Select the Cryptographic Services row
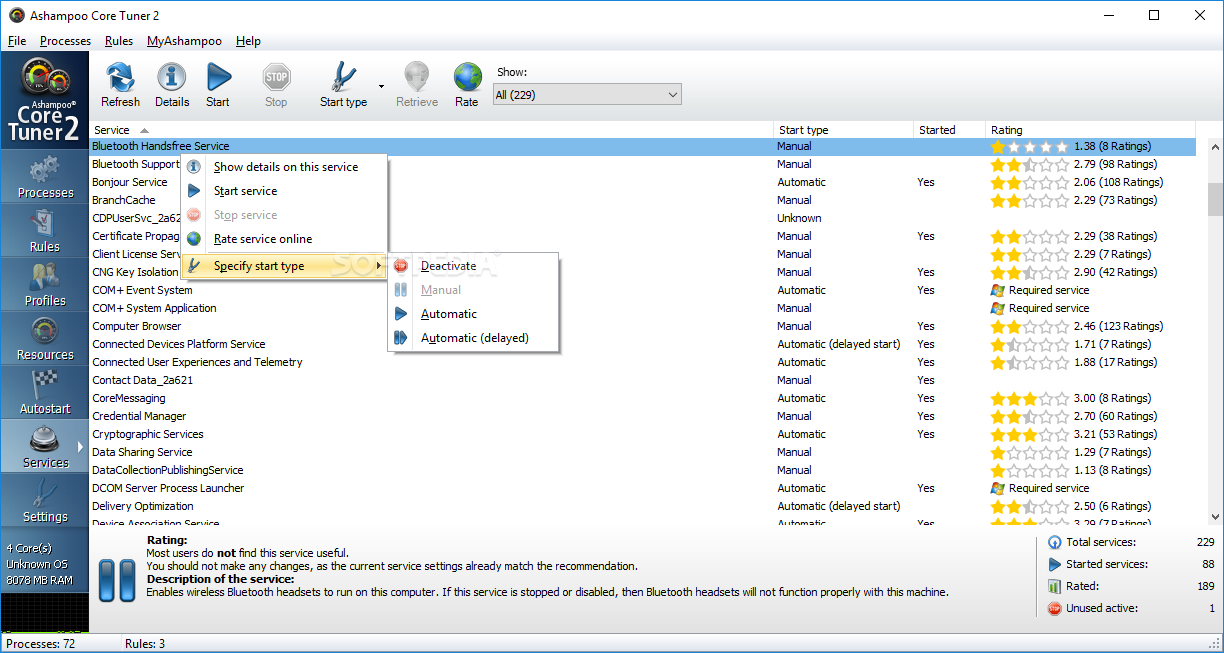 click(643, 434)
